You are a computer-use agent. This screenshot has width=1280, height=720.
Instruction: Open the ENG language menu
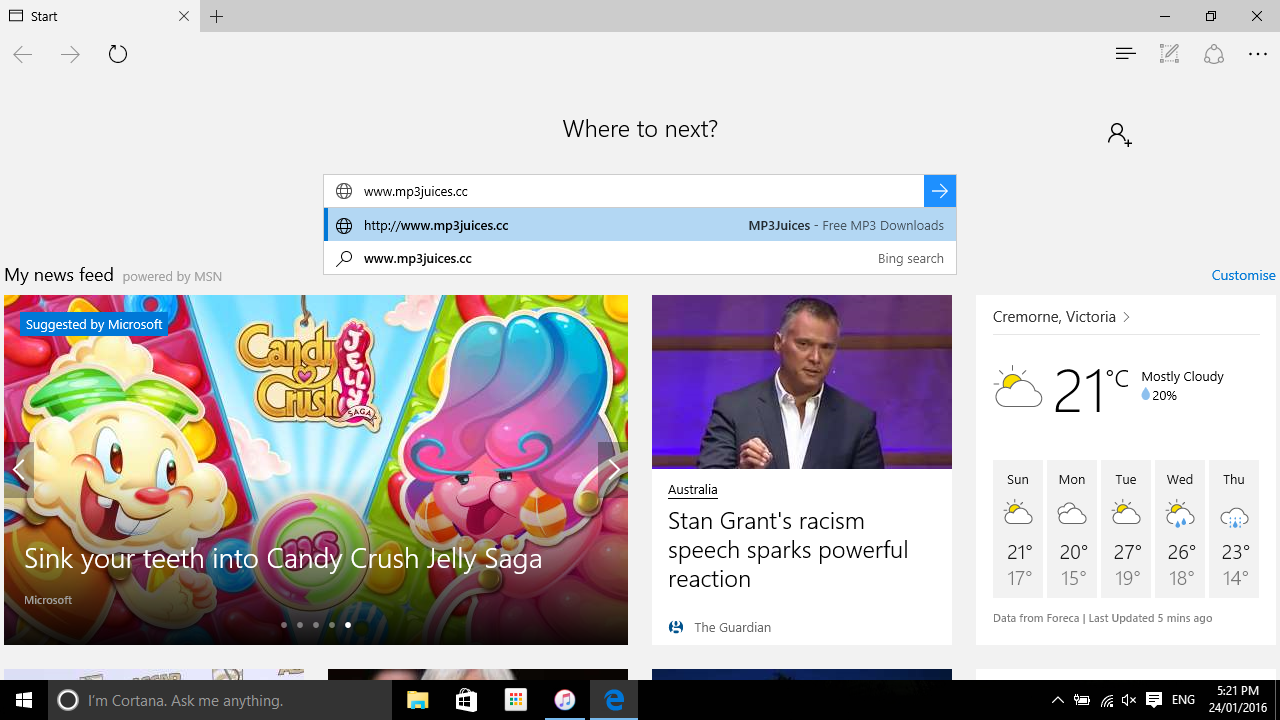point(1182,700)
